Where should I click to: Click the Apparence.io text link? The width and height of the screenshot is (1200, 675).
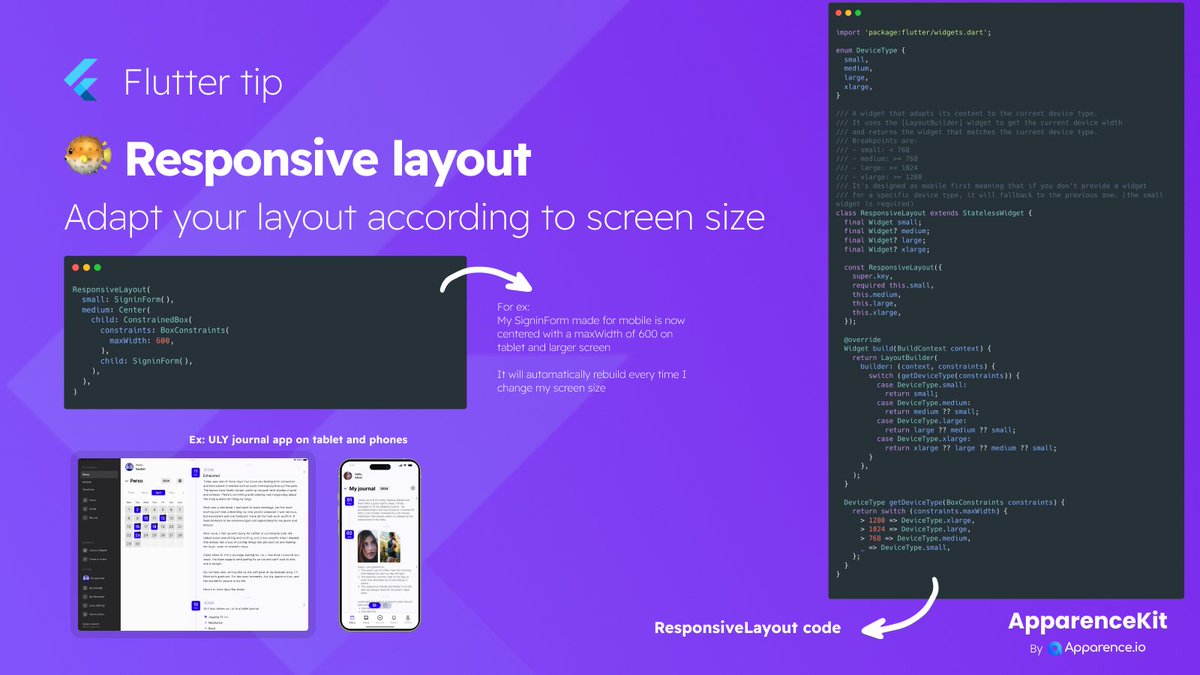(x=1107, y=648)
